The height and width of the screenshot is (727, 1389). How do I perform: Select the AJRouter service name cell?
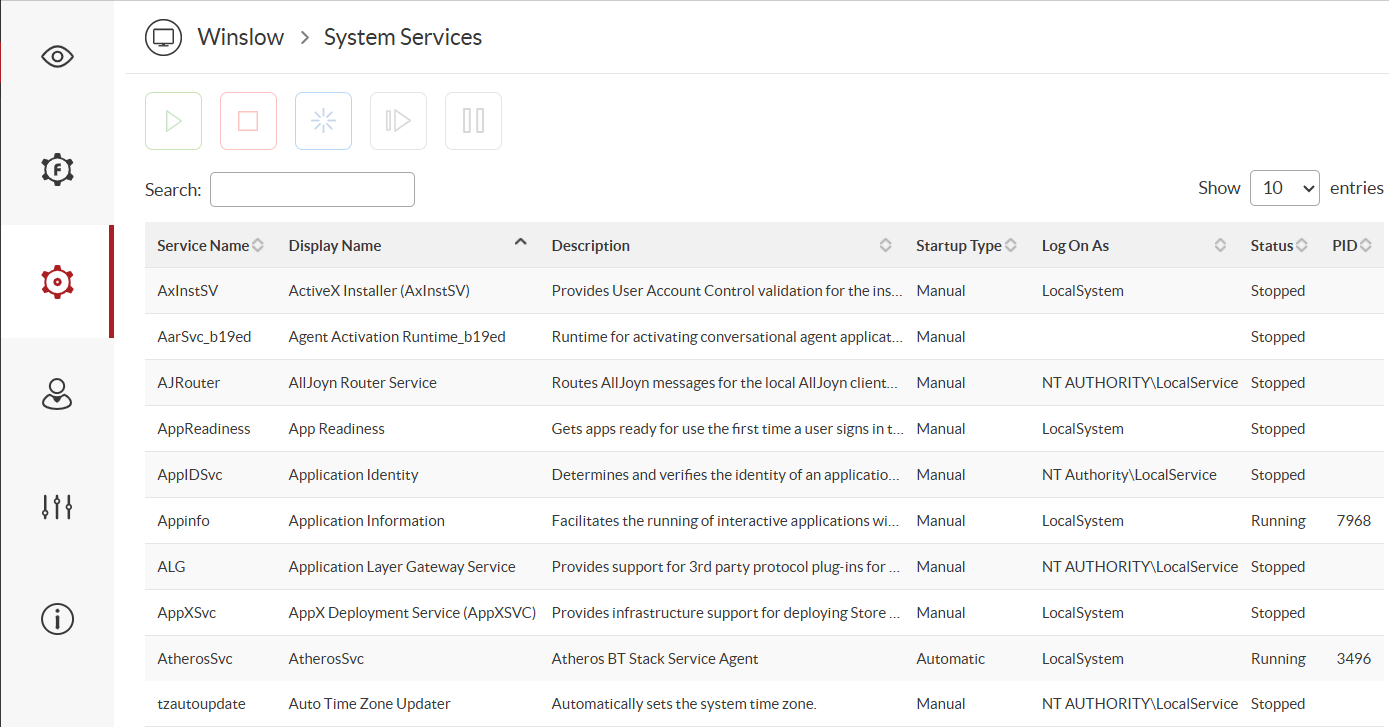coord(189,383)
